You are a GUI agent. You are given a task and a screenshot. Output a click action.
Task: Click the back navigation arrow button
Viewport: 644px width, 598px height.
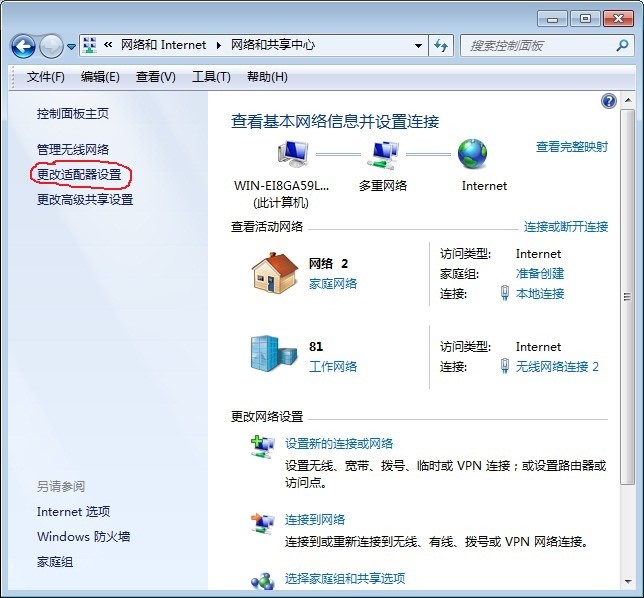[x=23, y=46]
